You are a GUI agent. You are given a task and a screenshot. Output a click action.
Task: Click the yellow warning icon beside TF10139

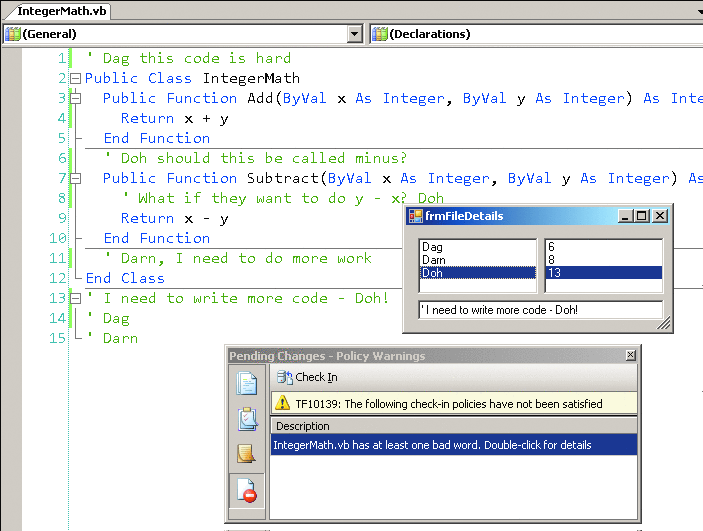(x=282, y=403)
